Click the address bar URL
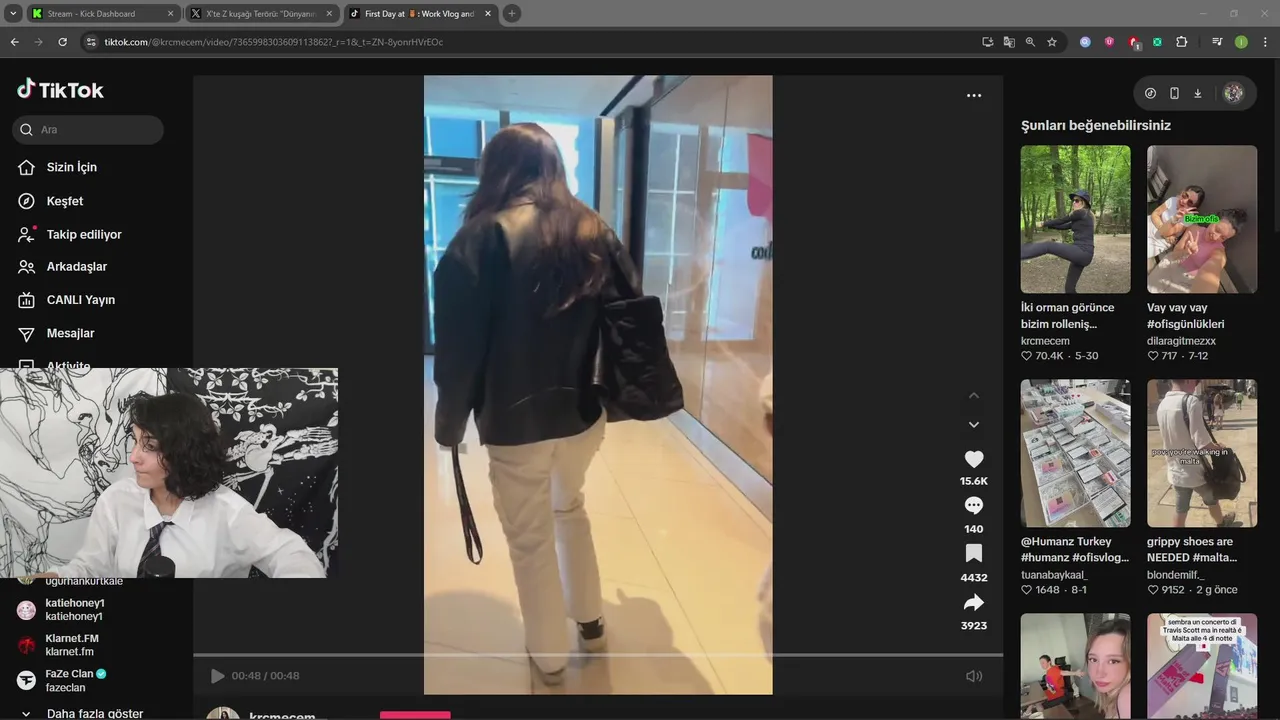 (x=273, y=42)
